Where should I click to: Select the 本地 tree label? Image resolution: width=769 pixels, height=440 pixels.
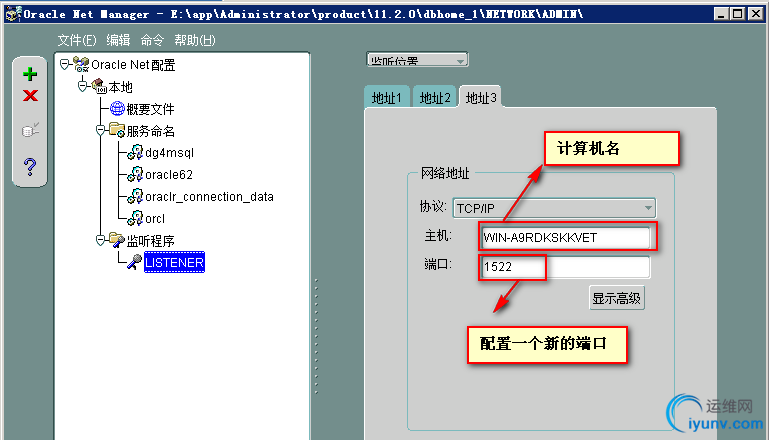point(121,87)
